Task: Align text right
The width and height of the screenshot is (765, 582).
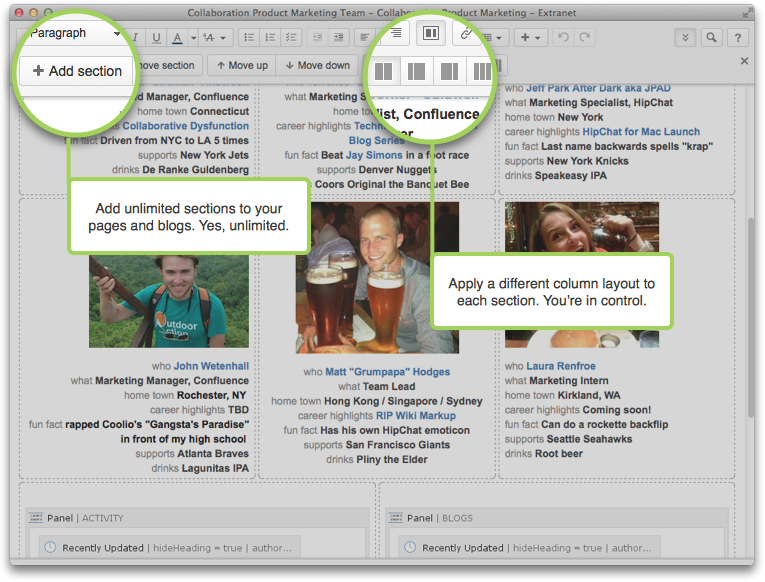Action: pyautogui.click(x=396, y=33)
